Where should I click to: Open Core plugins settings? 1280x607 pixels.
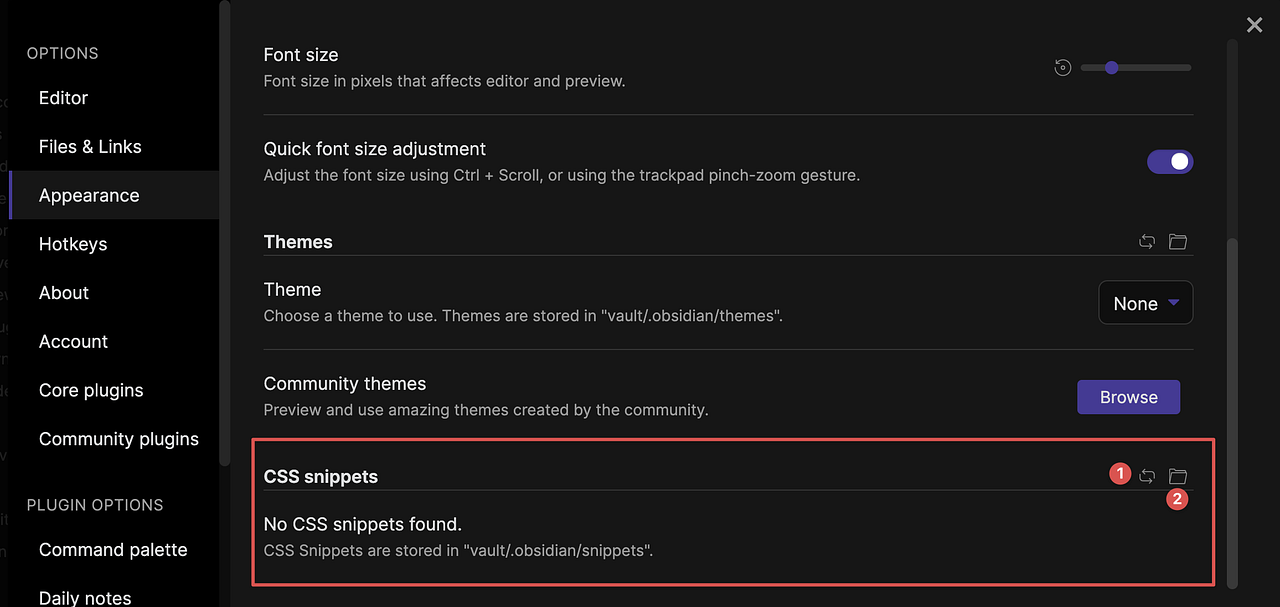(x=90, y=390)
